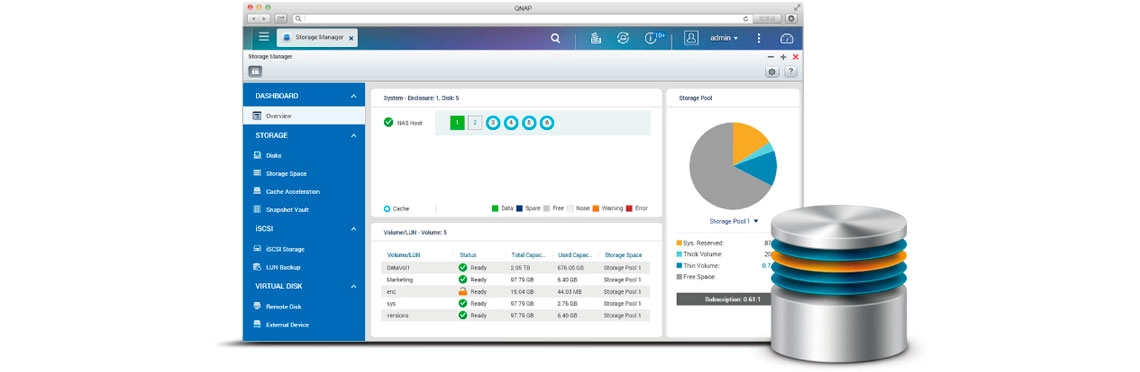The height and width of the screenshot is (372, 1140).
Task: Open Storage Manager help button
Action: (x=790, y=72)
